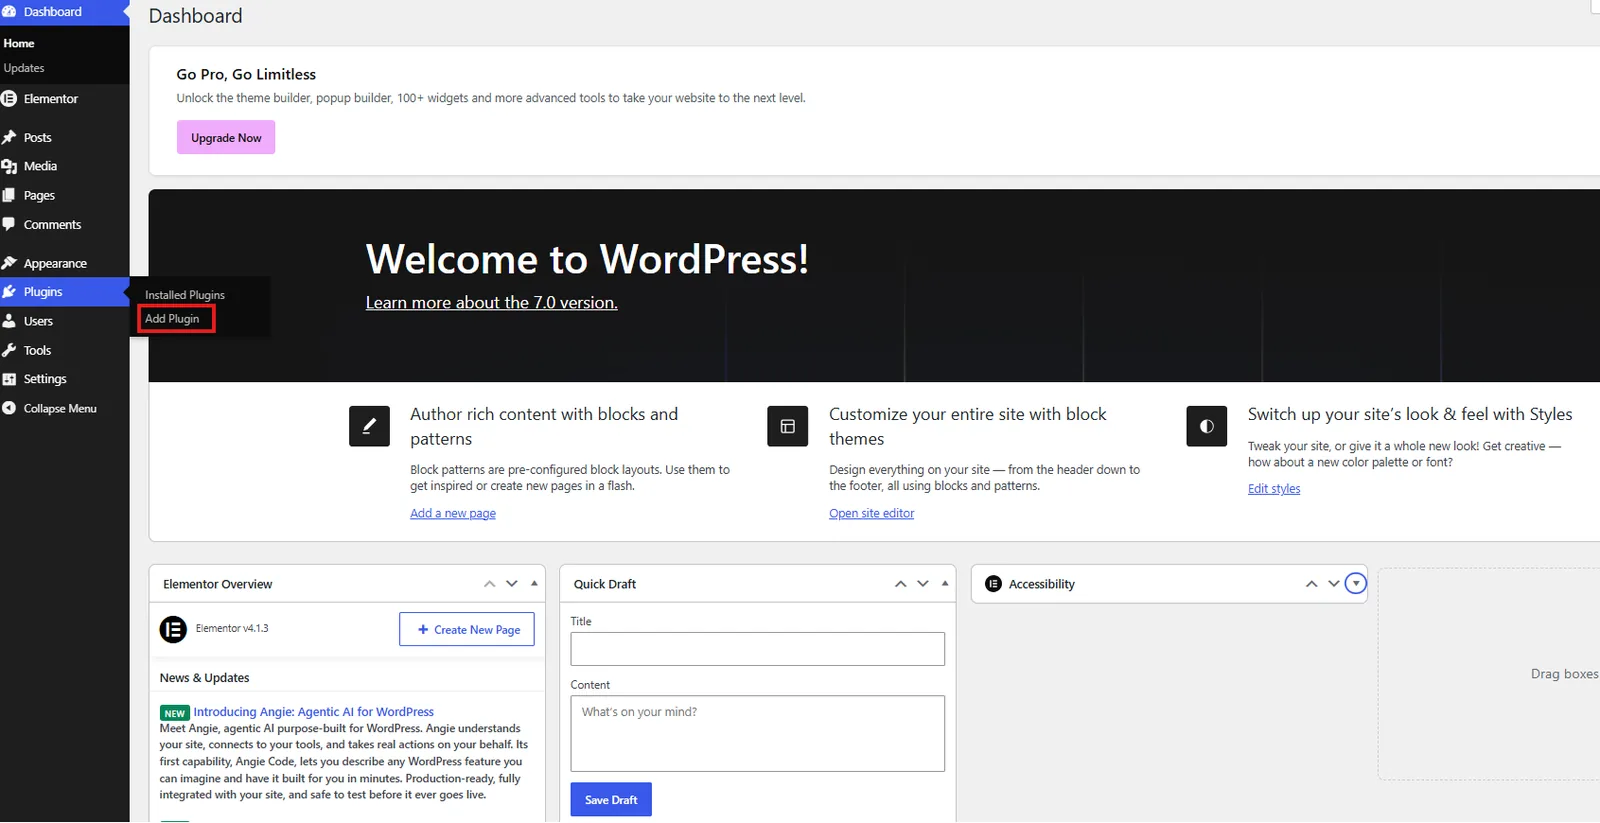Click the layout icon beside Customize your entire site
The width and height of the screenshot is (1600, 823).
(x=787, y=426)
